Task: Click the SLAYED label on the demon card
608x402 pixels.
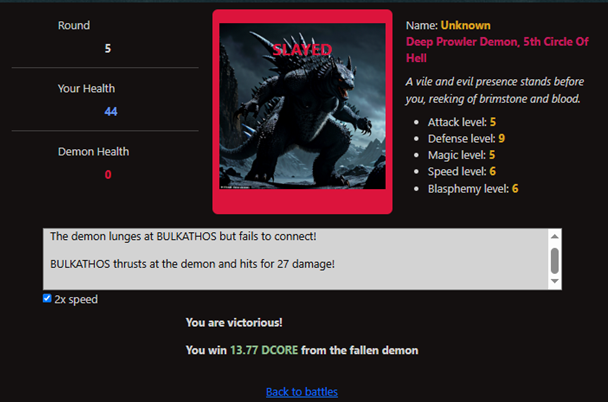Action: [x=302, y=50]
